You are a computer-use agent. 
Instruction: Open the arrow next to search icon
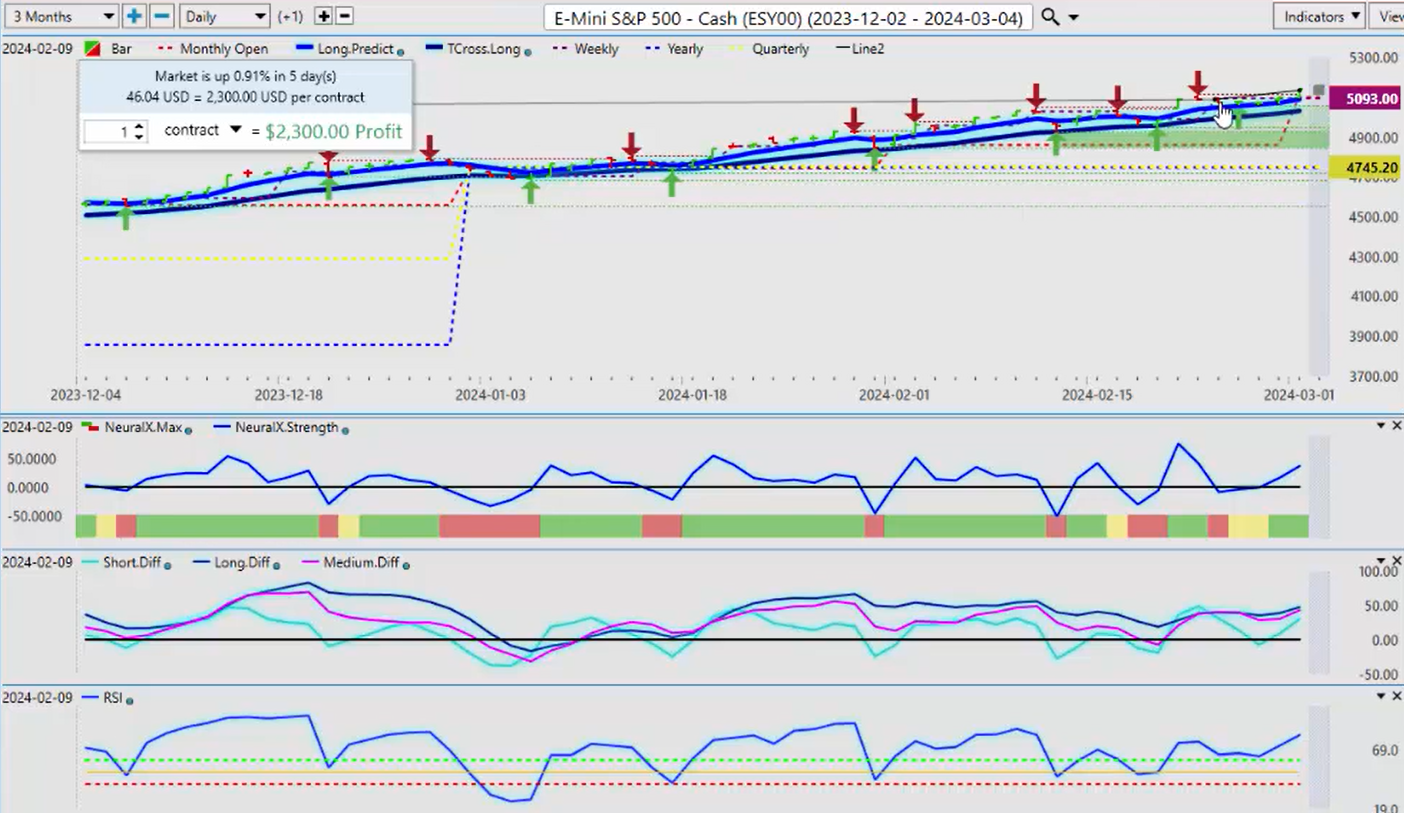(1074, 18)
